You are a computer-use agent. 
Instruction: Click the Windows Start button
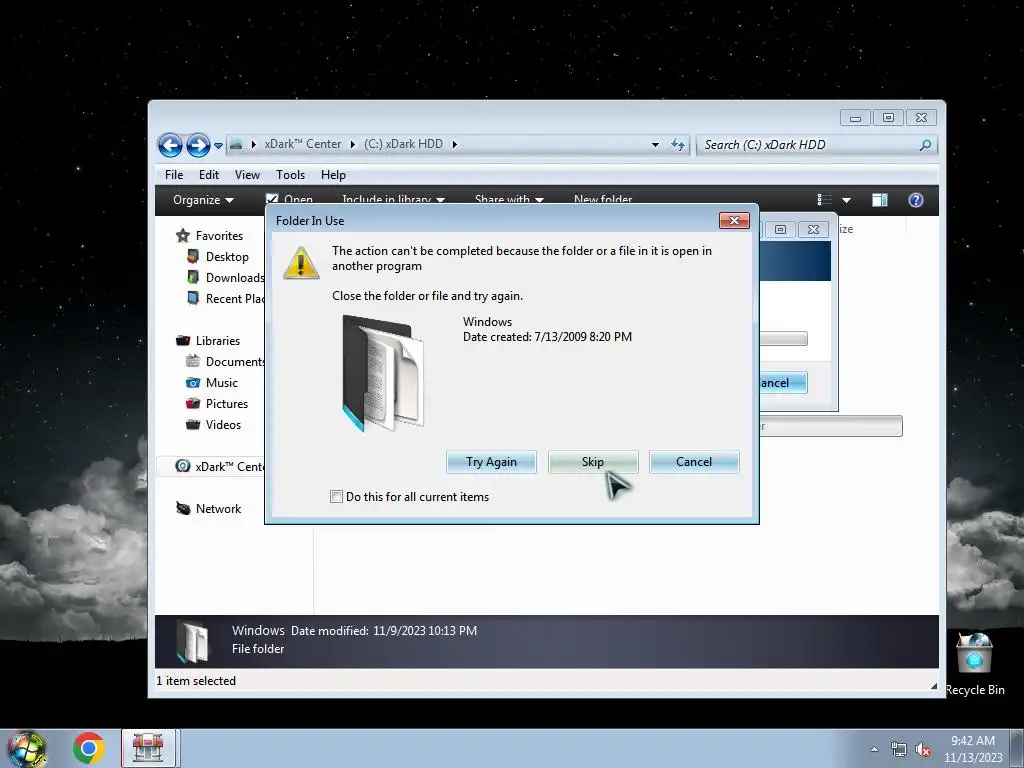tap(27, 749)
